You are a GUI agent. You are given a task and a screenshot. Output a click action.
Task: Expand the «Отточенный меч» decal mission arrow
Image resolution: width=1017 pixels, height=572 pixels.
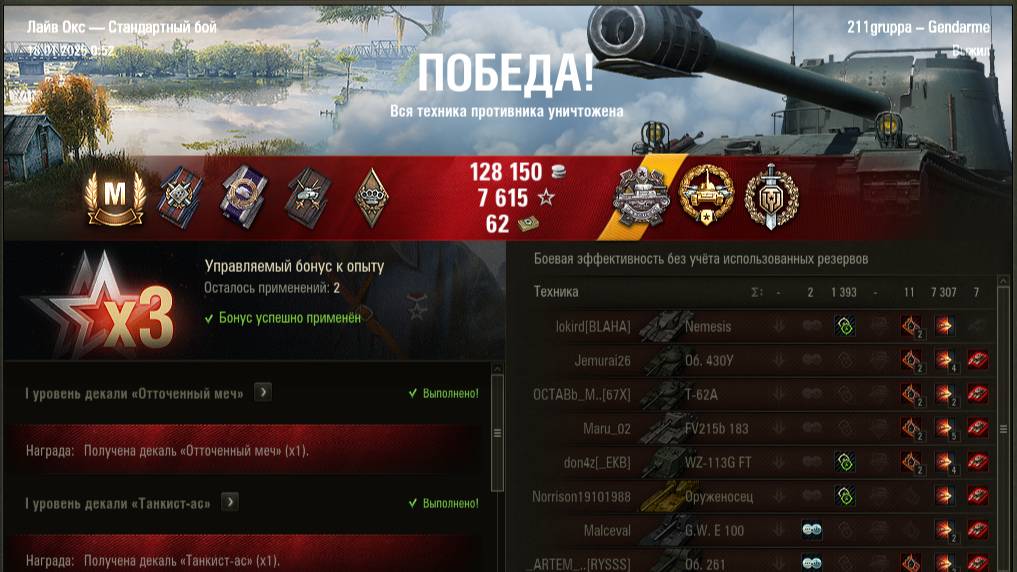coord(263,392)
